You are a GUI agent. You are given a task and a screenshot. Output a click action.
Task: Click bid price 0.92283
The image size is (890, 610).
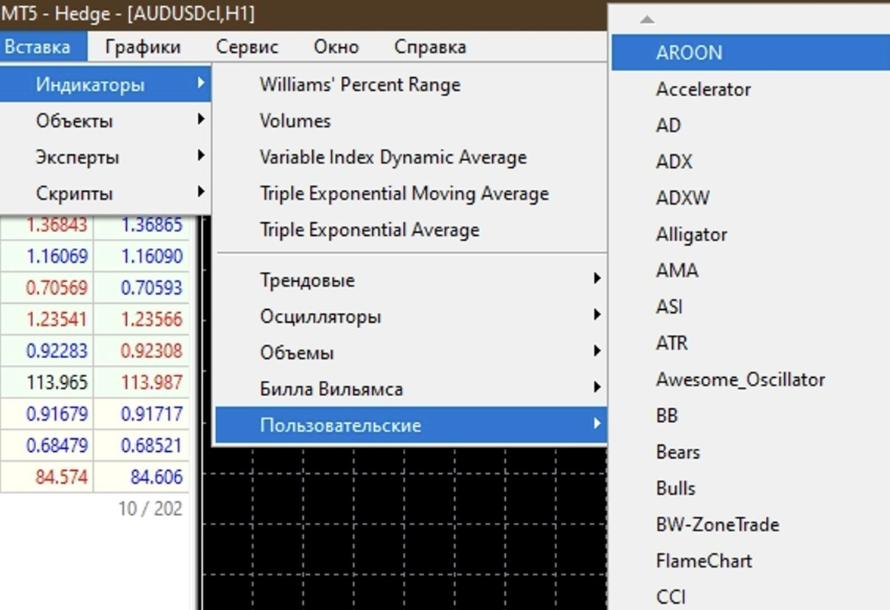pos(57,351)
